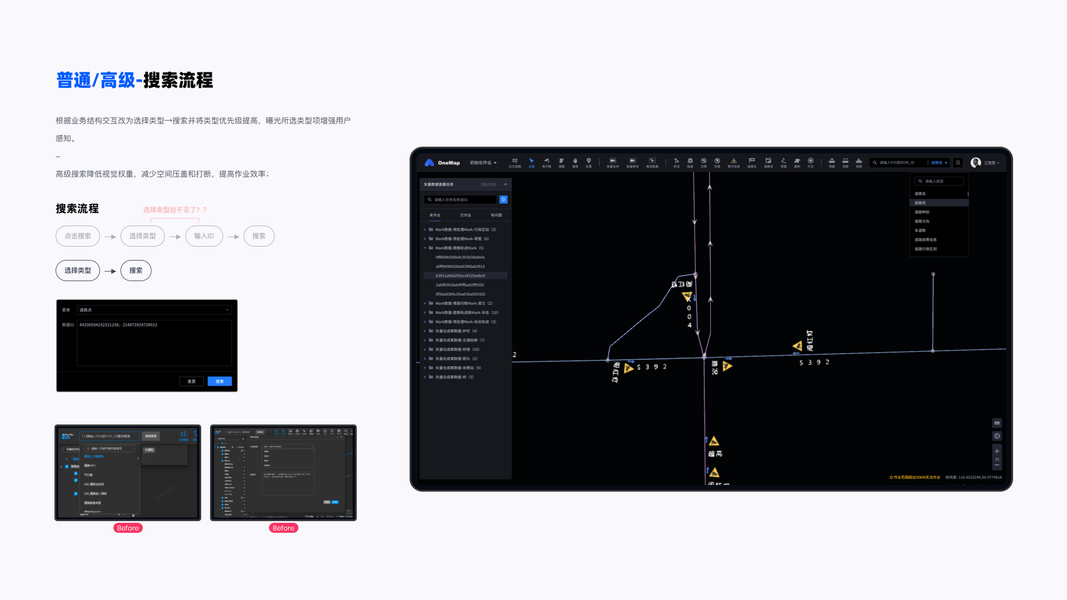
Task: Collapse Mark数据-图像轨迹Mark (5) folder
Action: coord(425,248)
